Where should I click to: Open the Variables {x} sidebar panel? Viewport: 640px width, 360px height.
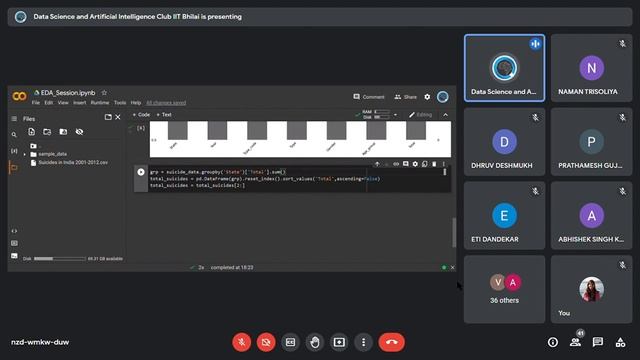tap(14, 151)
